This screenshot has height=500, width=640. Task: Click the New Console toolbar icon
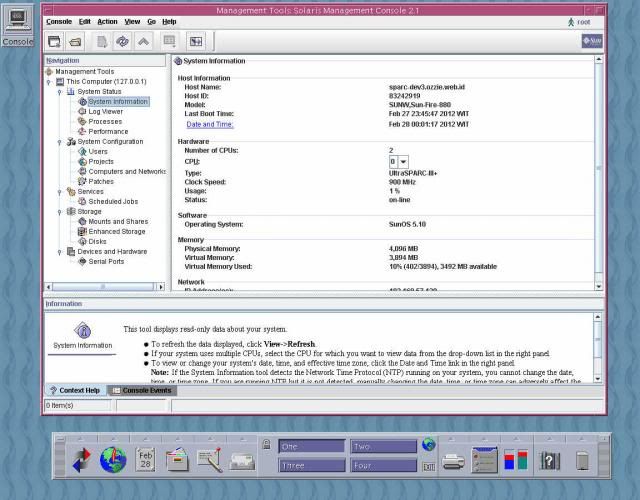coord(54,41)
